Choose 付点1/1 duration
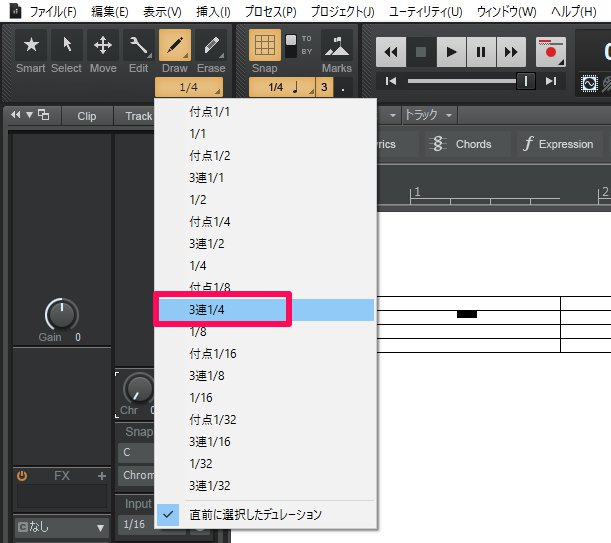This screenshot has width=611, height=543. [265, 112]
